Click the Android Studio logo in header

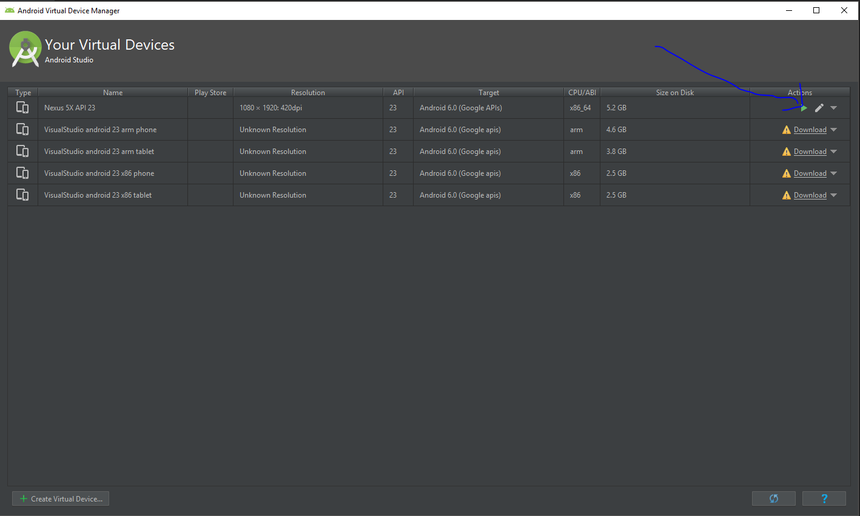pyautogui.click(x=25, y=48)
